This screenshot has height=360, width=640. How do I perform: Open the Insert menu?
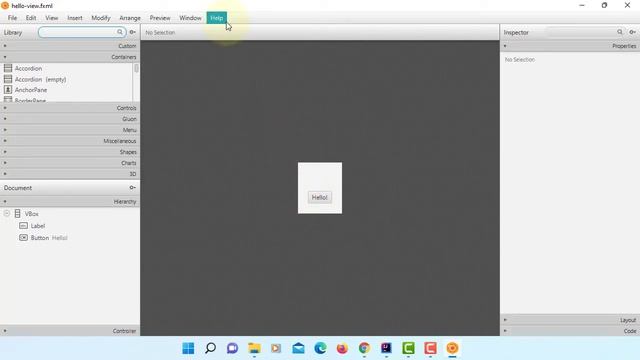75,18
